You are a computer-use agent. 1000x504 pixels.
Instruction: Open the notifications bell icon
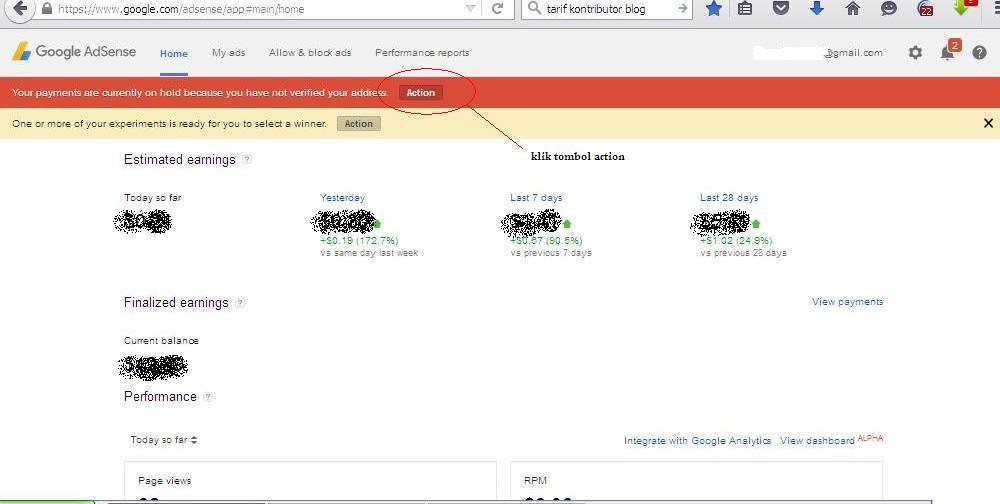(948, 52)
